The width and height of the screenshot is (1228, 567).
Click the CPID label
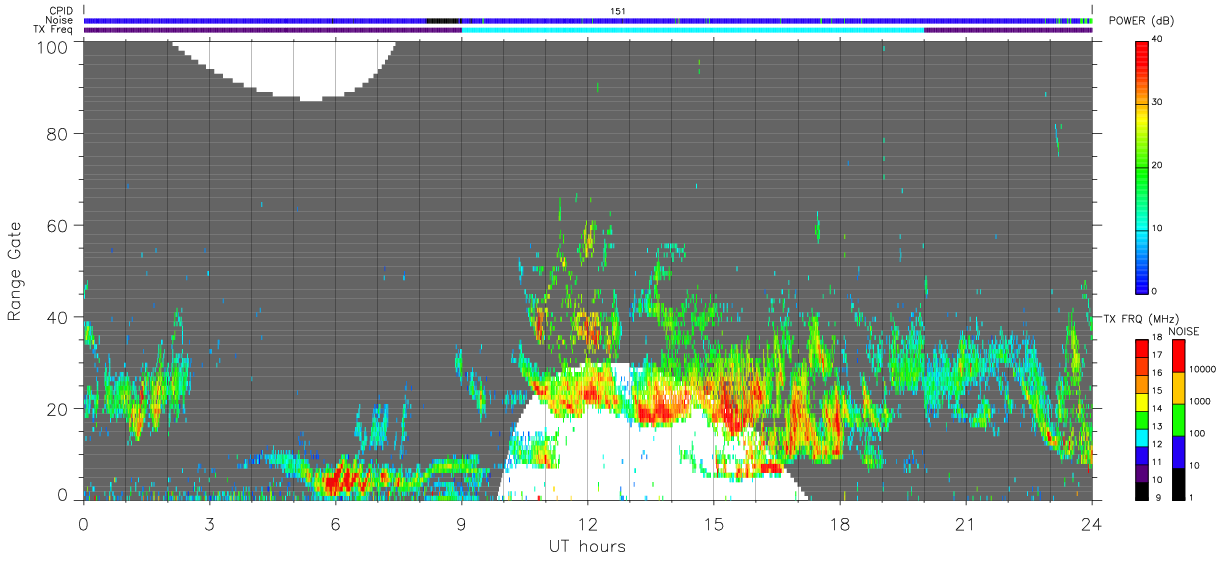click(61, 11)
